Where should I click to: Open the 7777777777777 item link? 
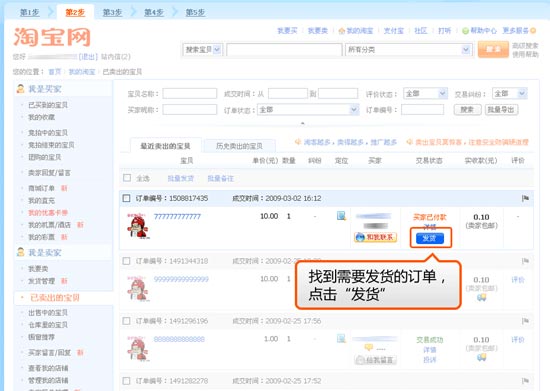point(177,217)
